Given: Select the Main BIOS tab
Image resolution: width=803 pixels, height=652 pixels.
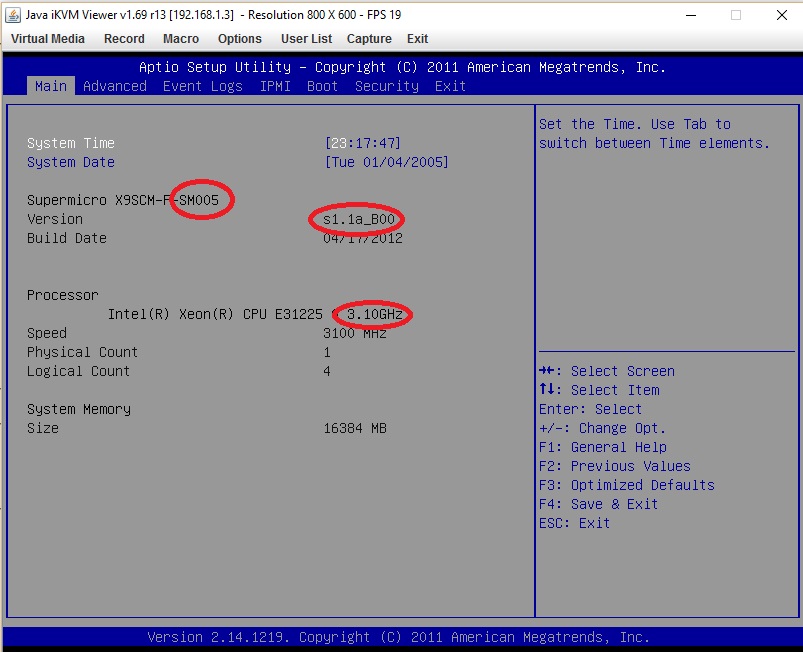Looking at the screenshot, I should 51,86.
